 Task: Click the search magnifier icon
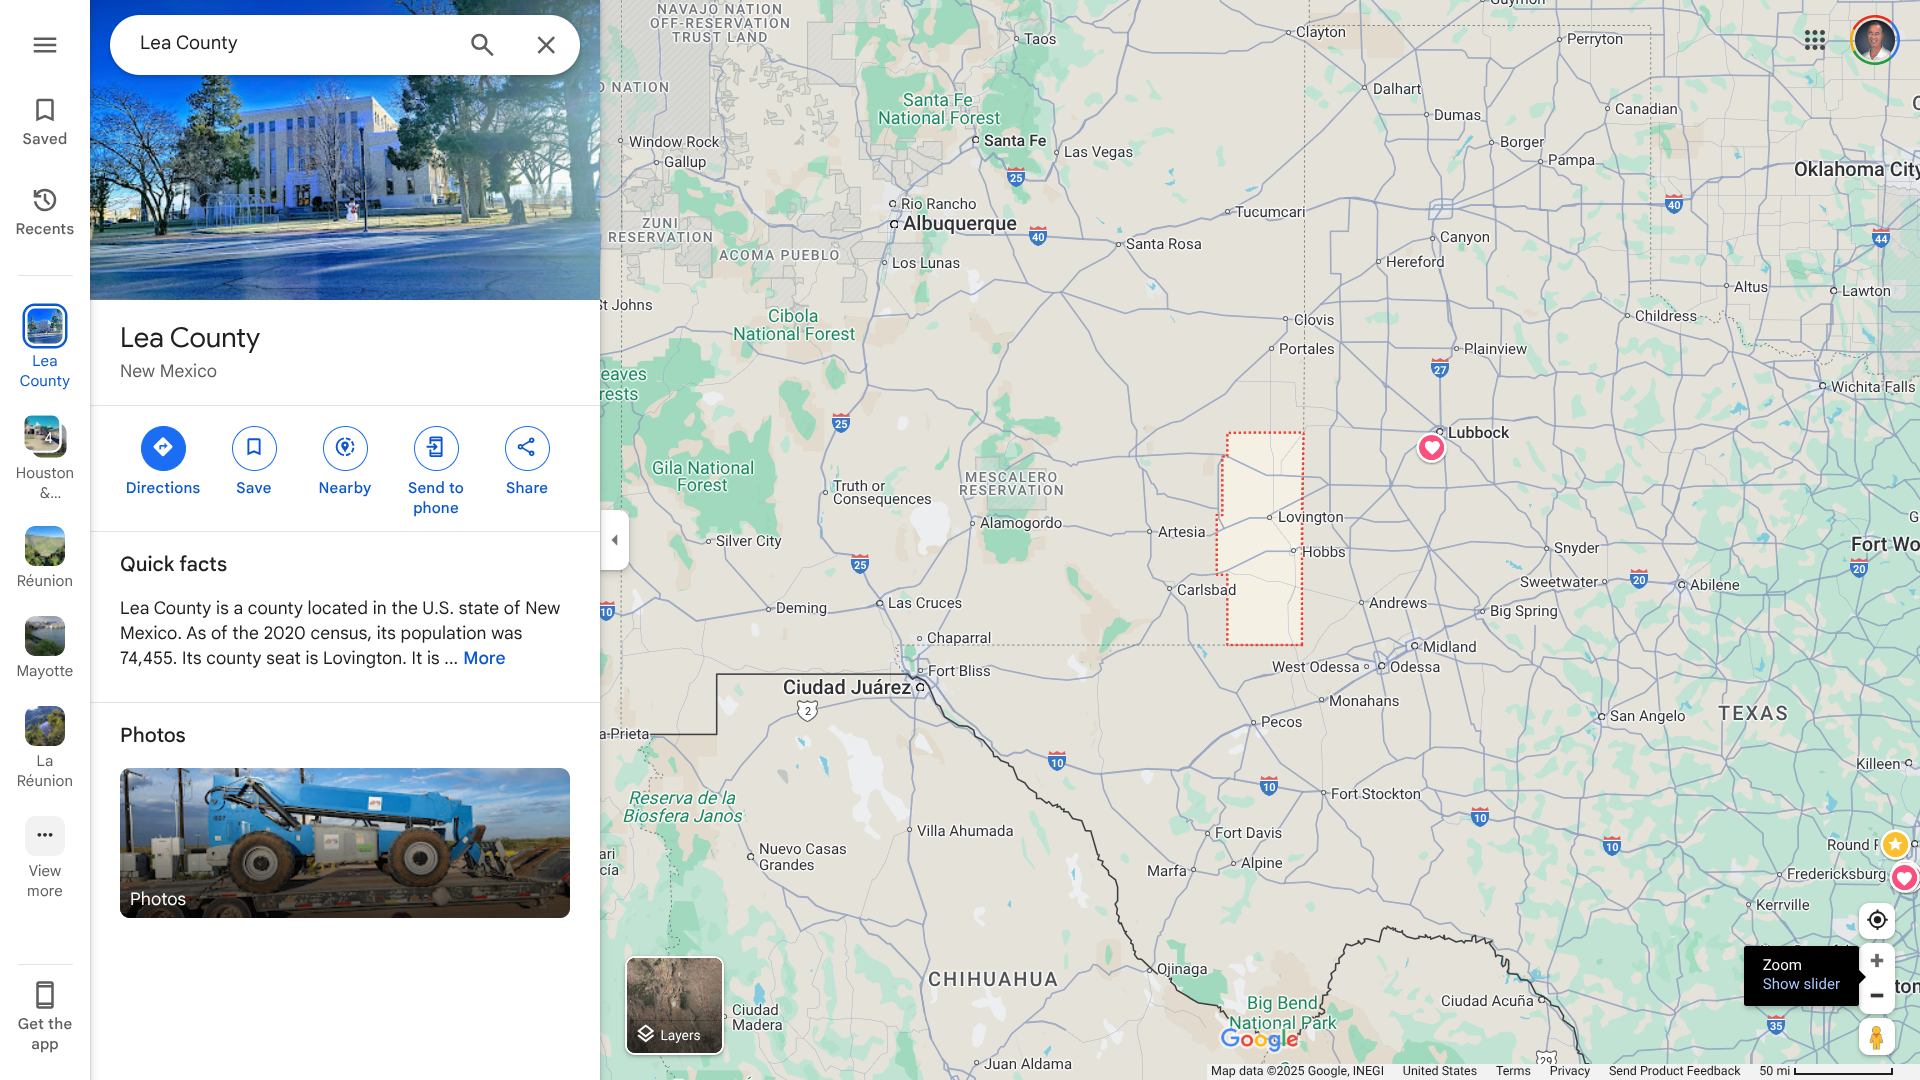(482, 45)
